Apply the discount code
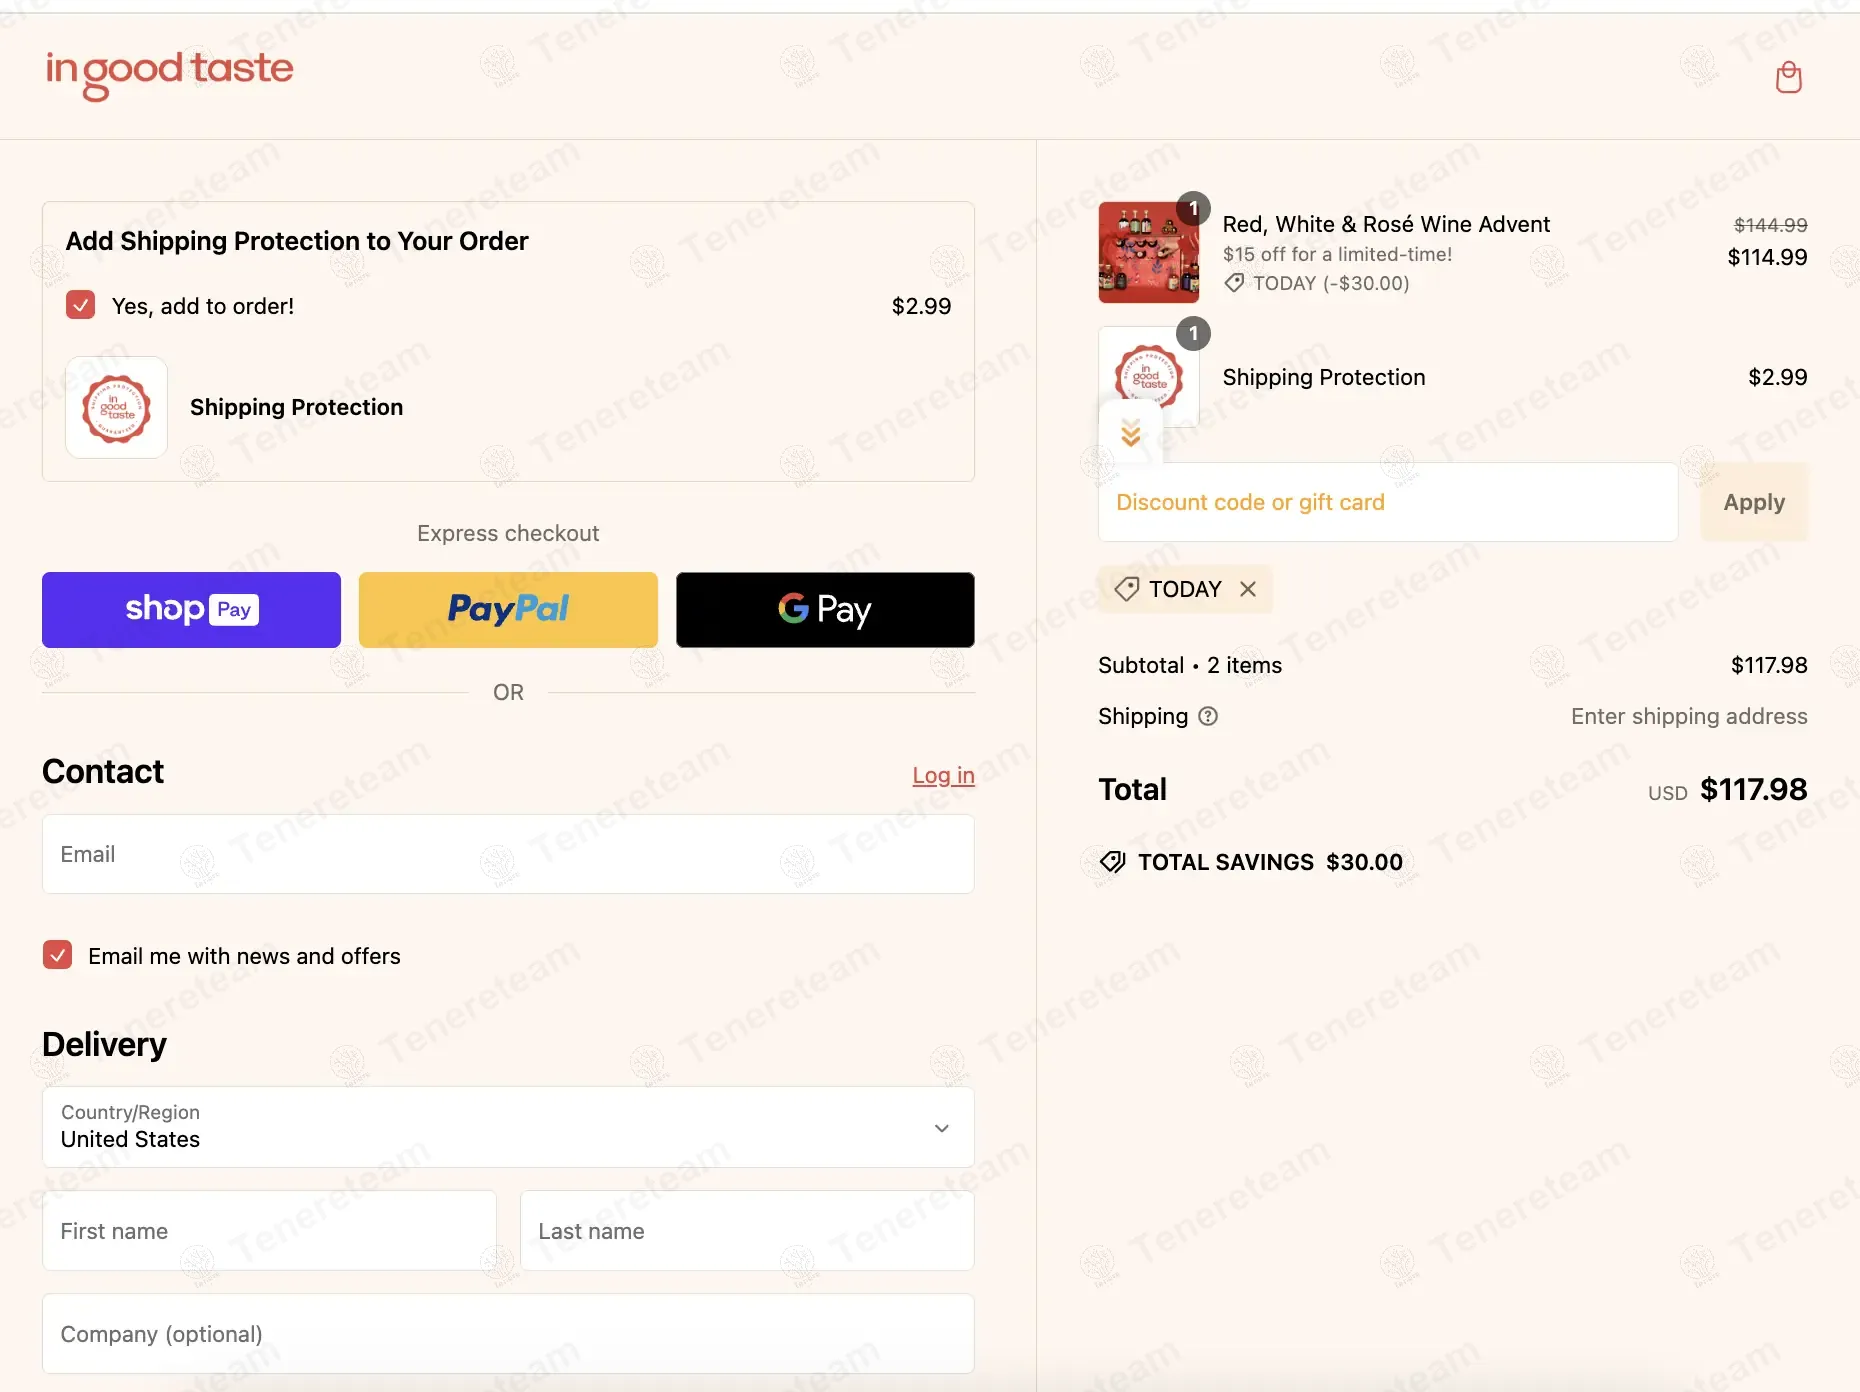 click(x=1754, y=502)
